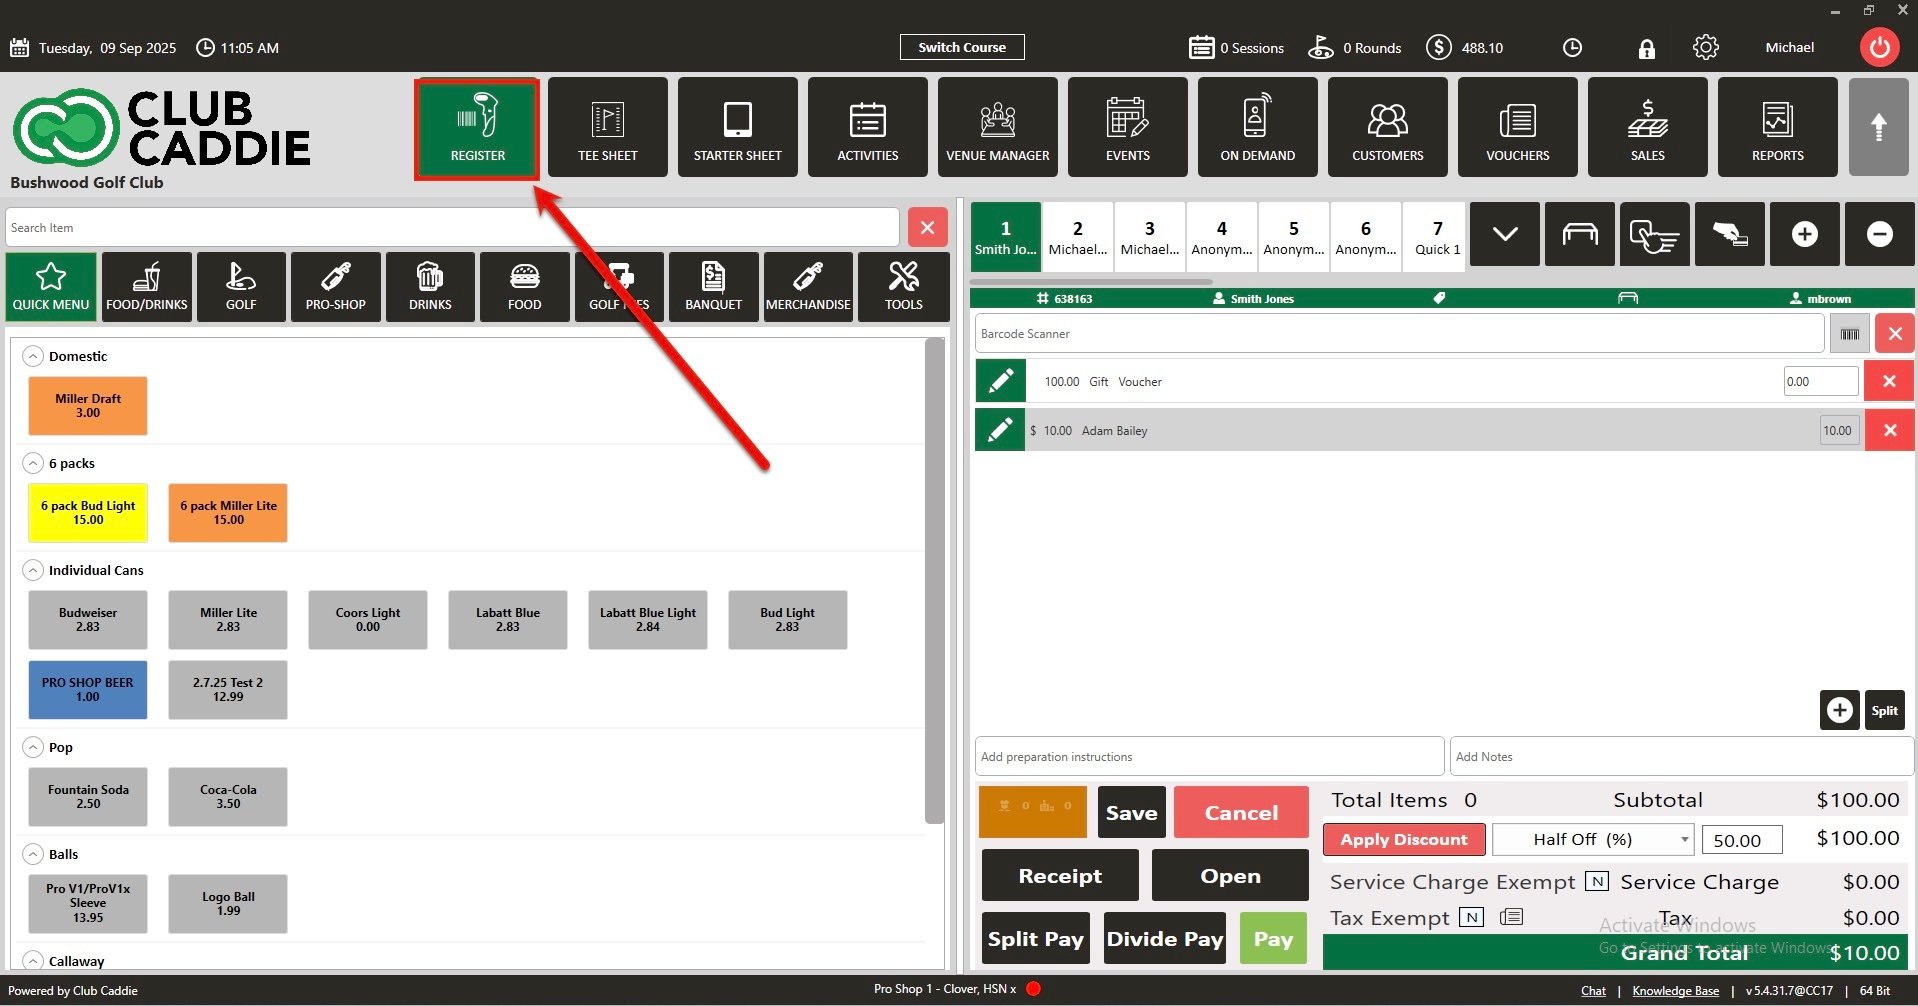Click the Divide Pay button

(x=1165, y=938)
